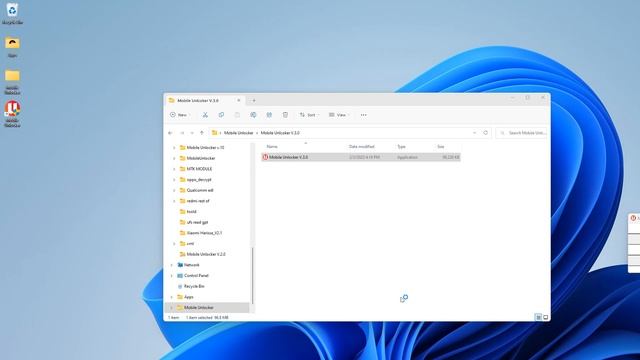Switch to details view in status bar
The image size is (640, 360).
coord(538,318)
